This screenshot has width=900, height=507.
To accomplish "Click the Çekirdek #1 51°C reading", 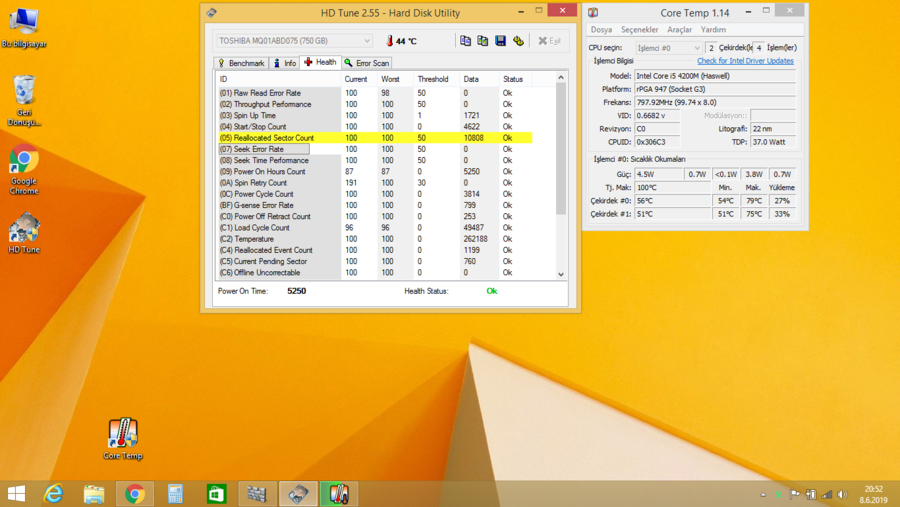I will click(673, 214).
